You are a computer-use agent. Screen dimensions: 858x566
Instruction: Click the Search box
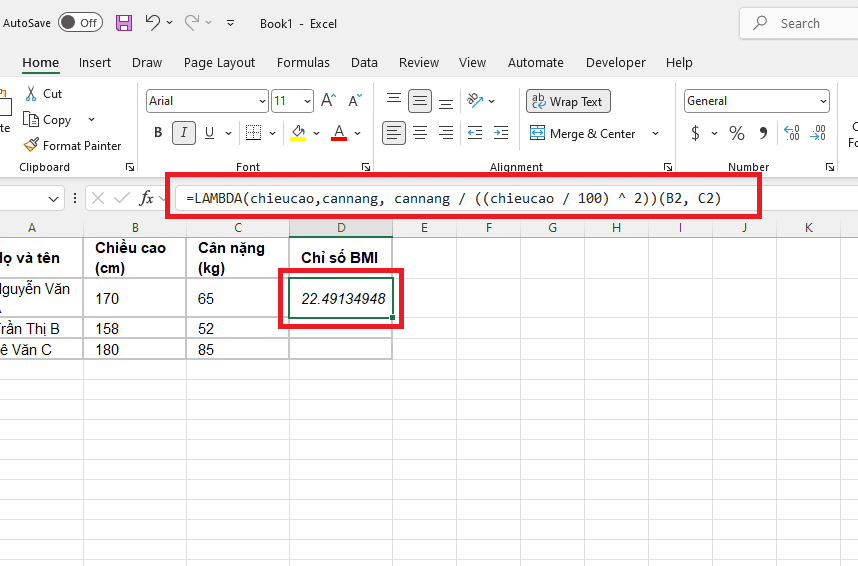(799, 24)
